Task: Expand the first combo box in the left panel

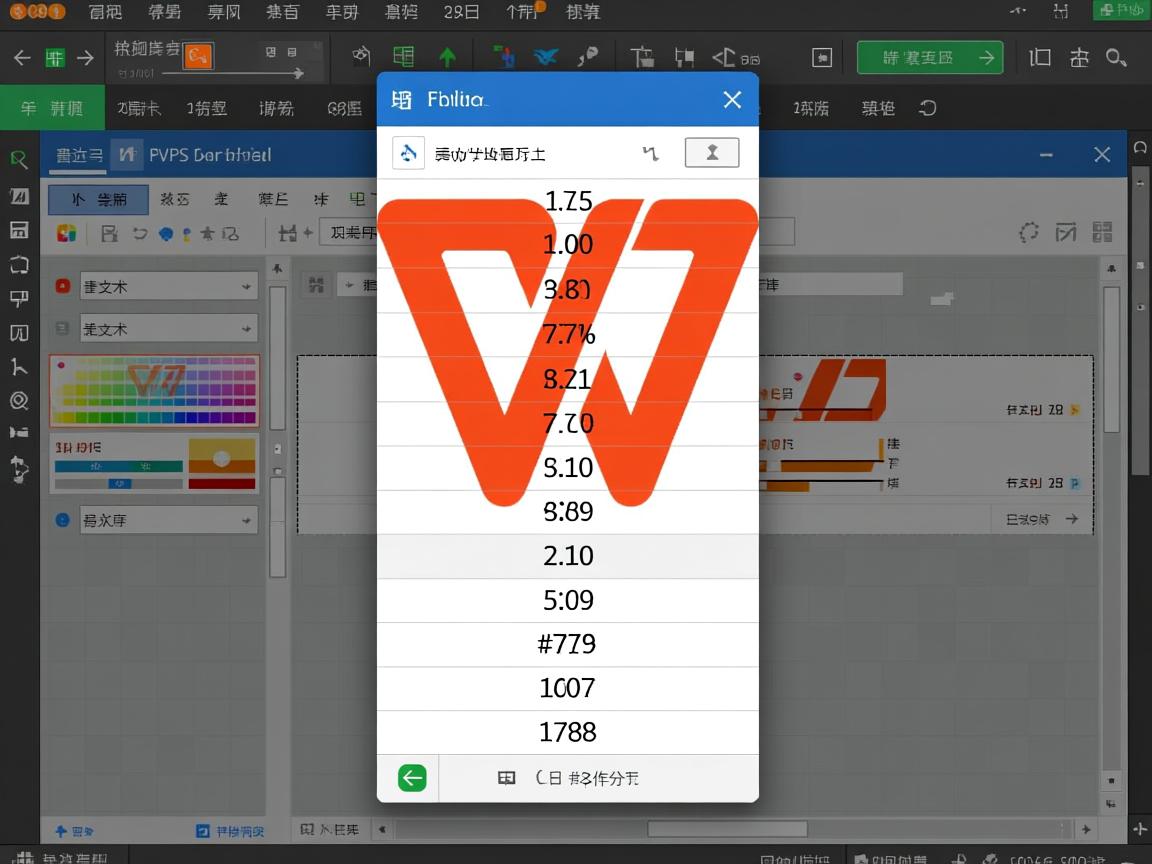Action: (x=168, y=285)
